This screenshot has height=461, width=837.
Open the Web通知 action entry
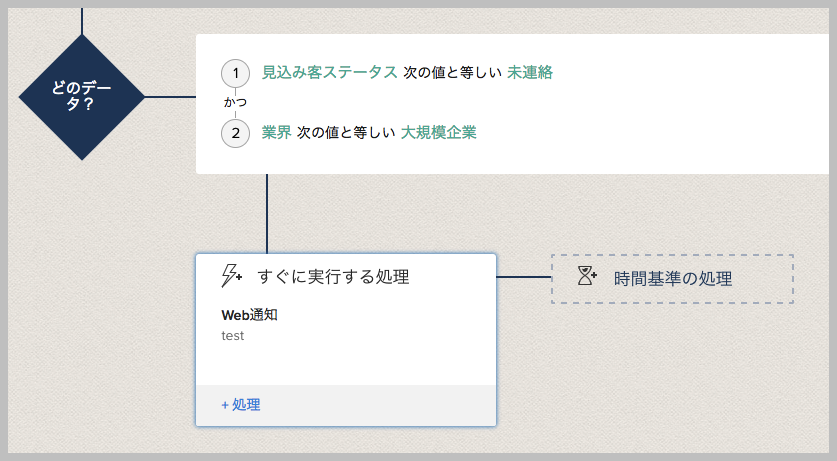[x=249, y=315]
